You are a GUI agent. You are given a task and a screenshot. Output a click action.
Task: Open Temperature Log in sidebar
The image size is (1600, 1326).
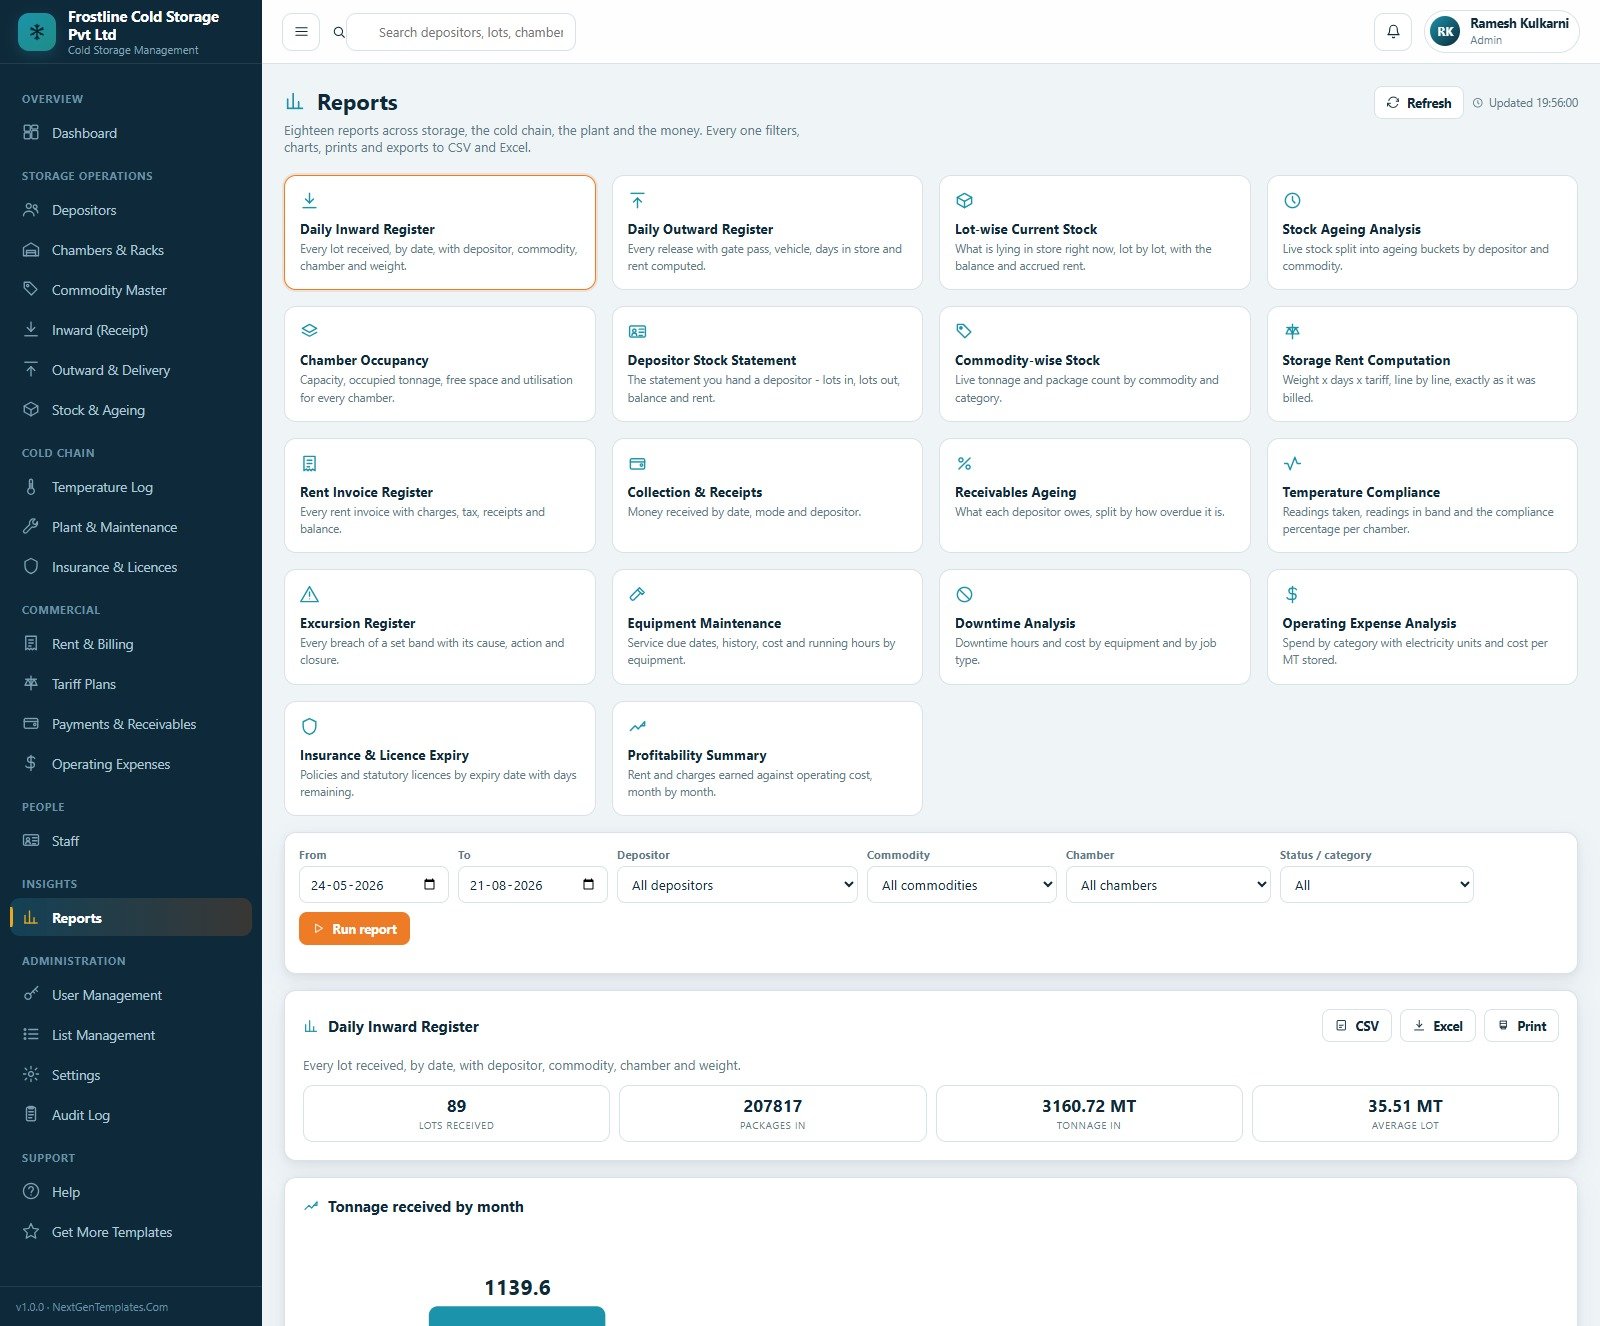tap(130, 487)
